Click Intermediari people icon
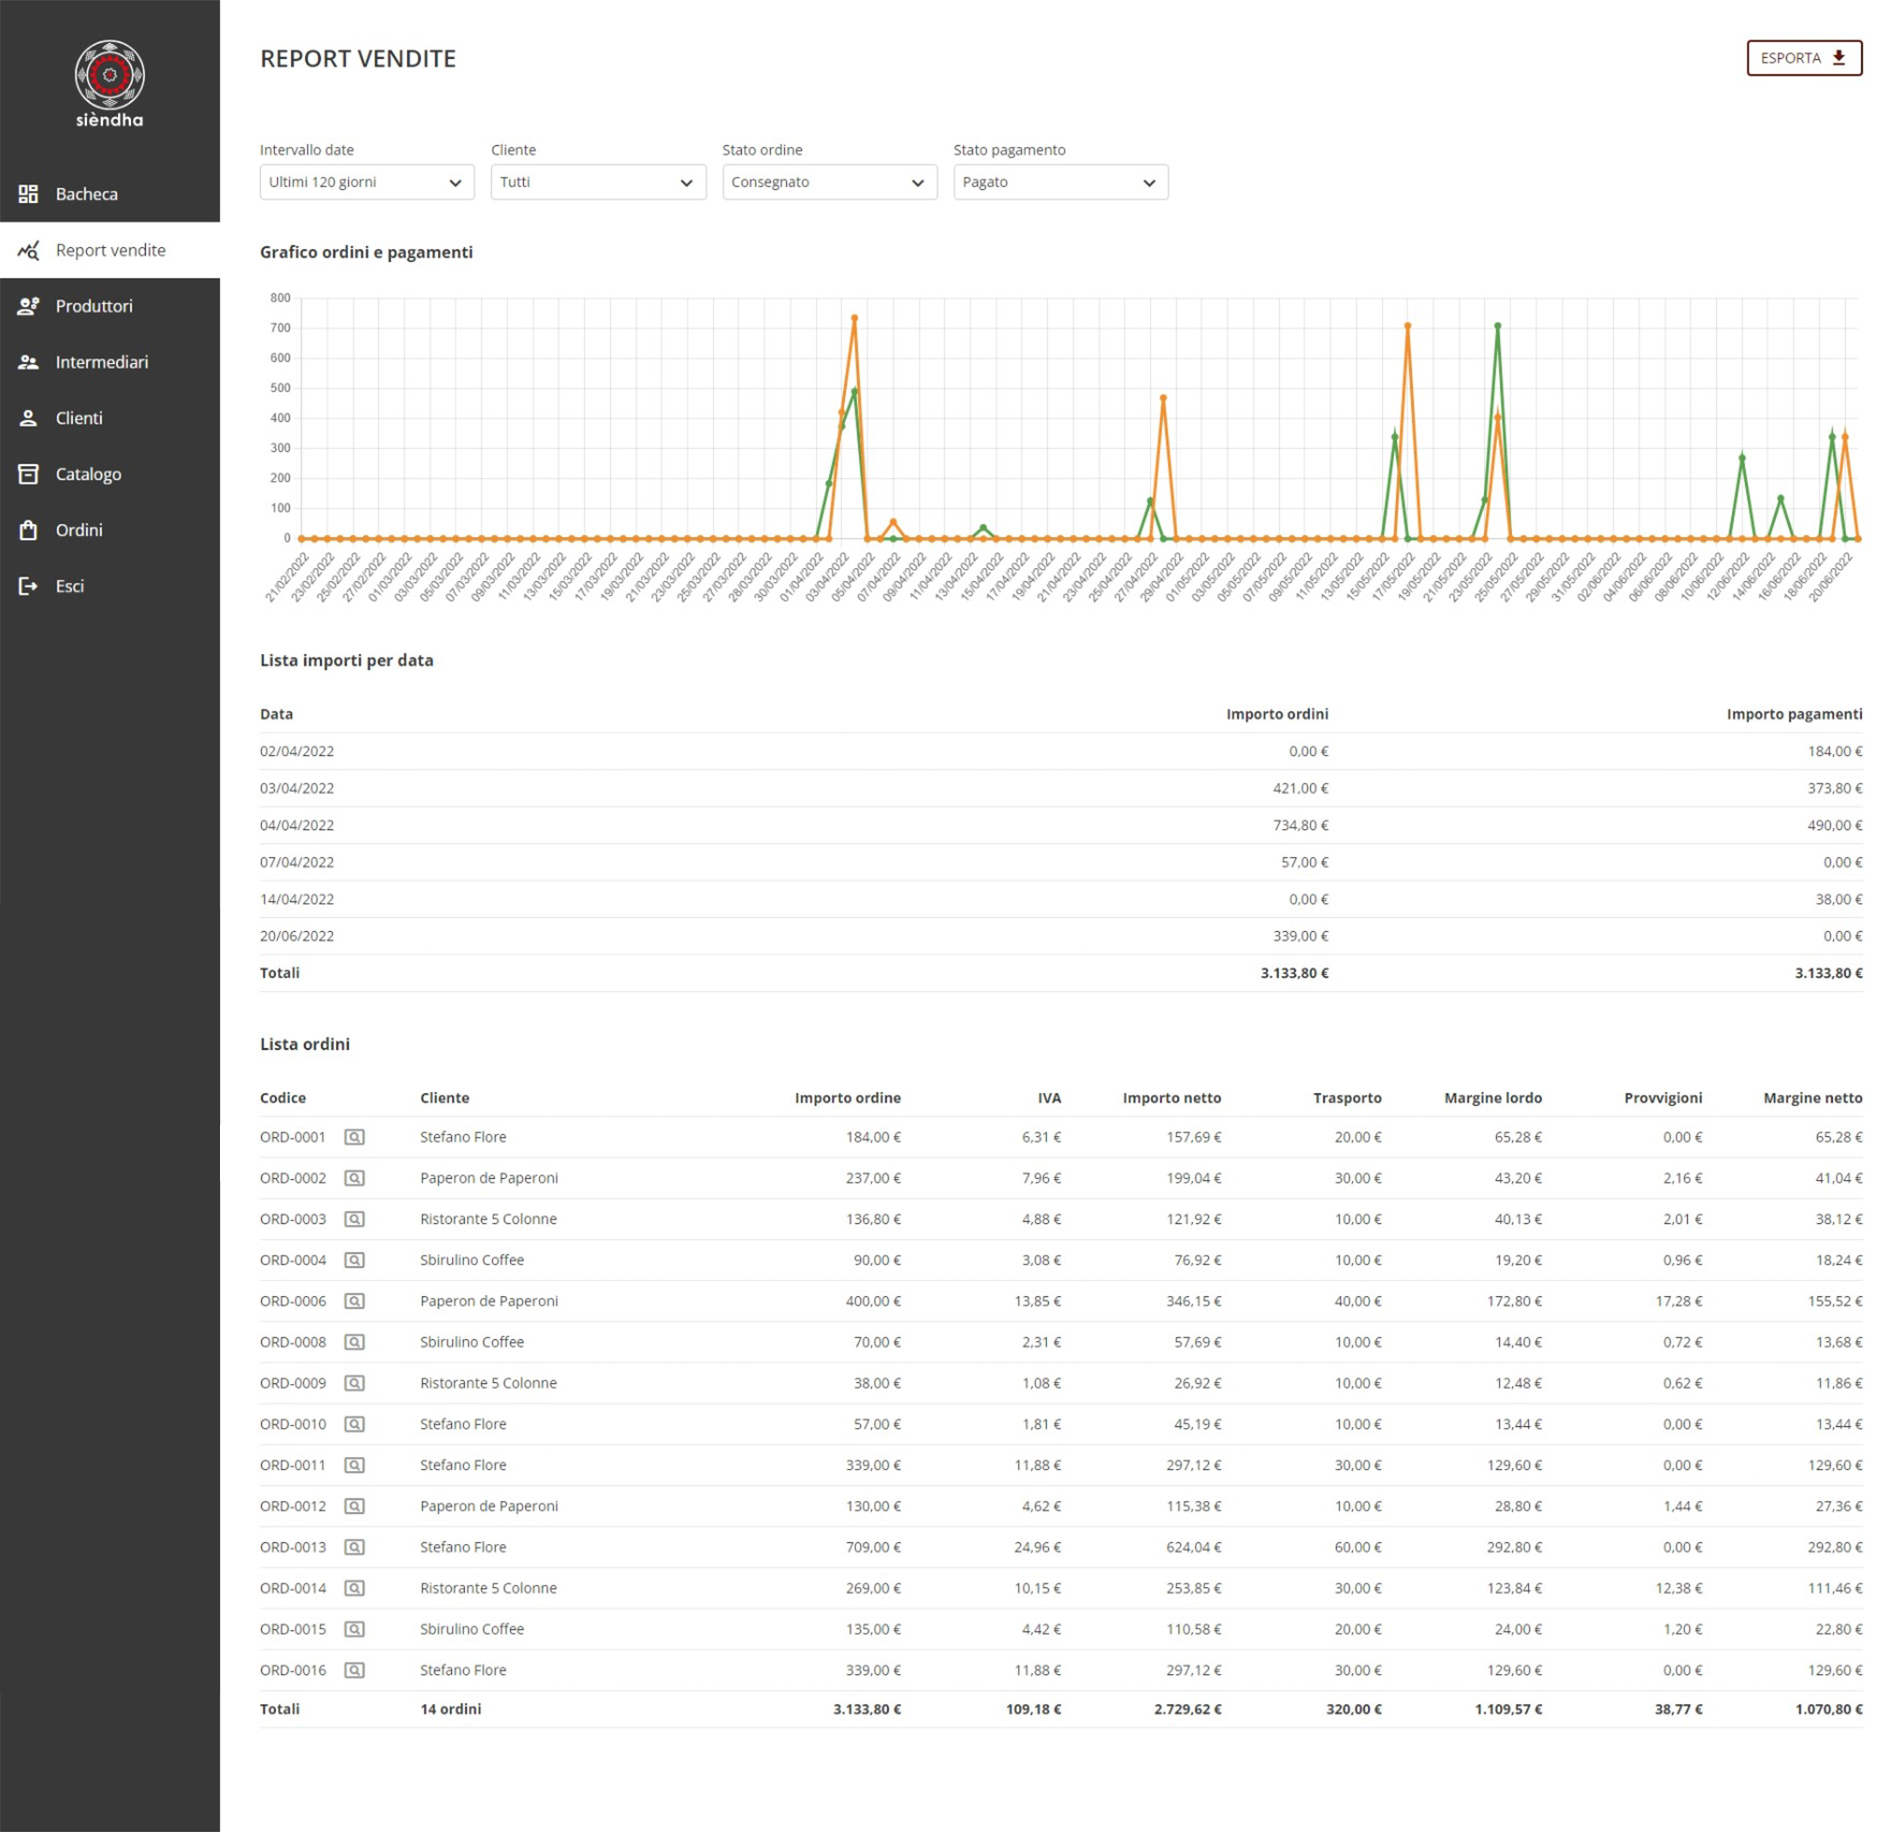 (x=28, y=362)
